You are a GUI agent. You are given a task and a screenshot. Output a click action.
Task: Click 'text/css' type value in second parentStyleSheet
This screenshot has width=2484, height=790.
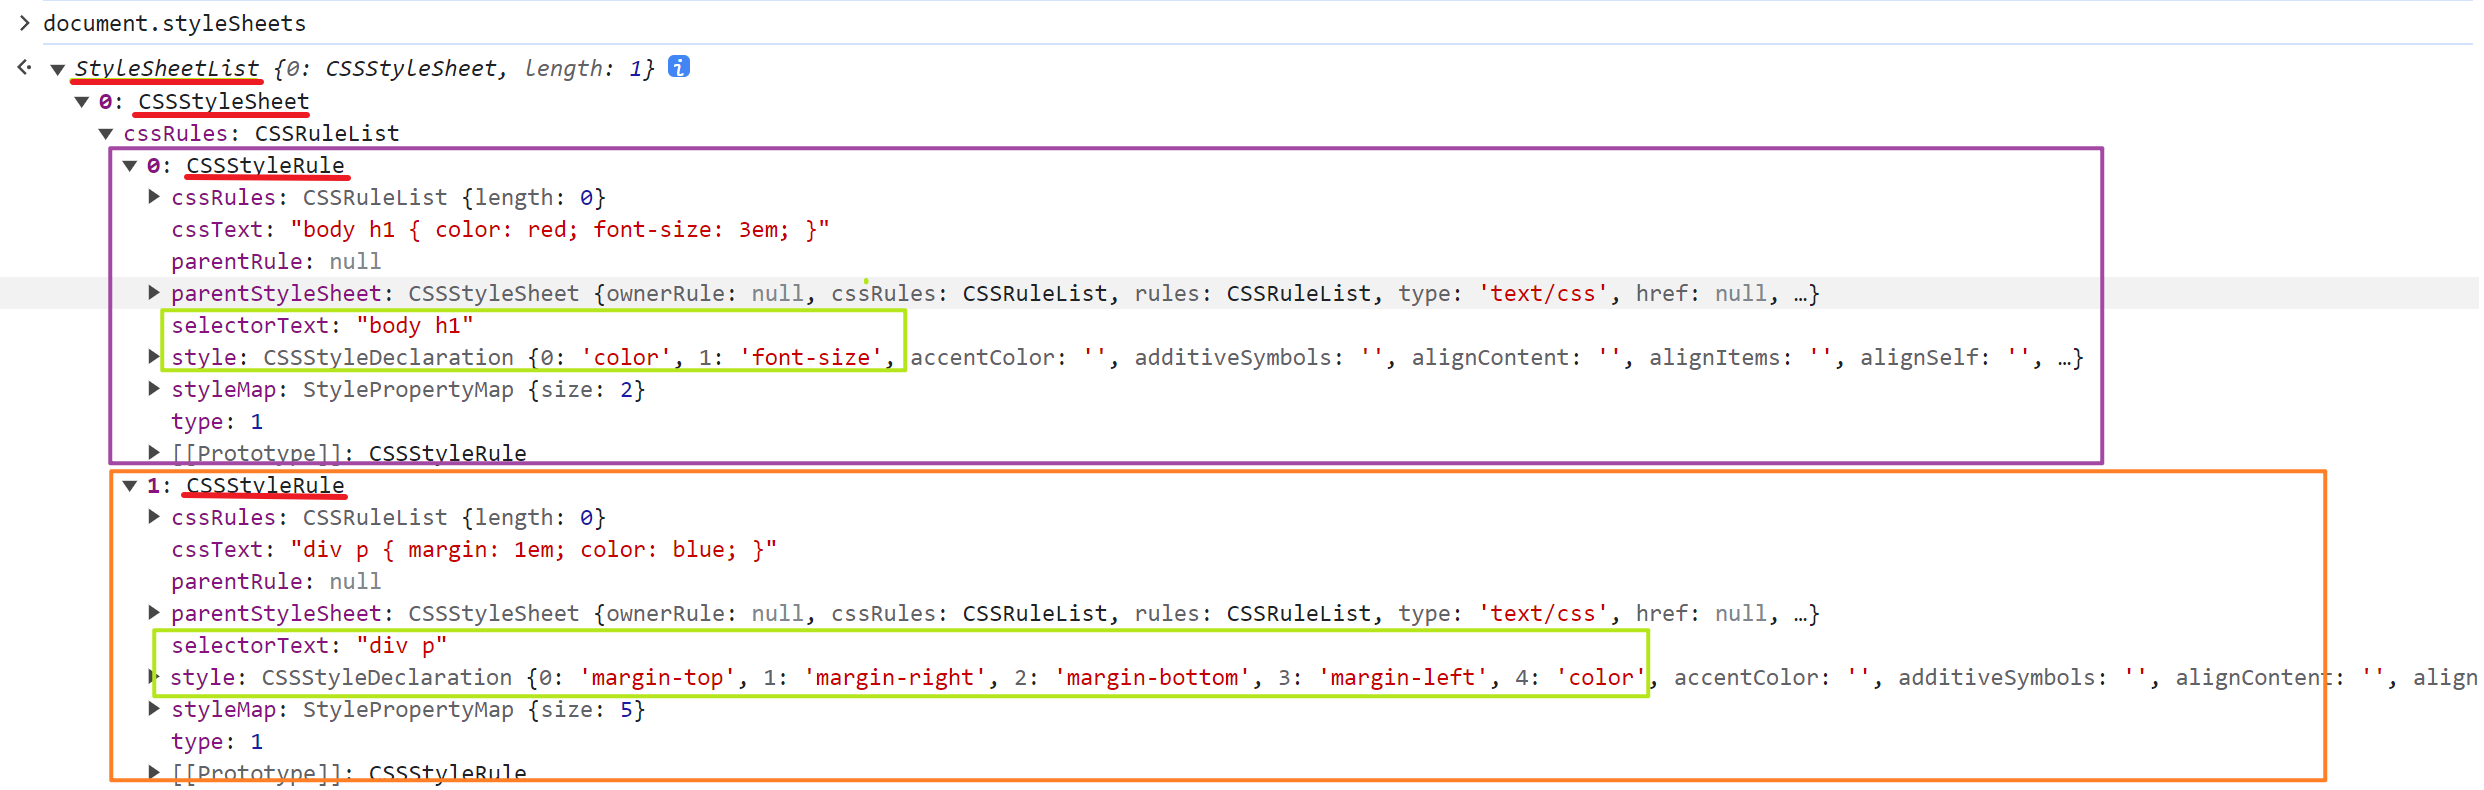tap(1544, 614)
